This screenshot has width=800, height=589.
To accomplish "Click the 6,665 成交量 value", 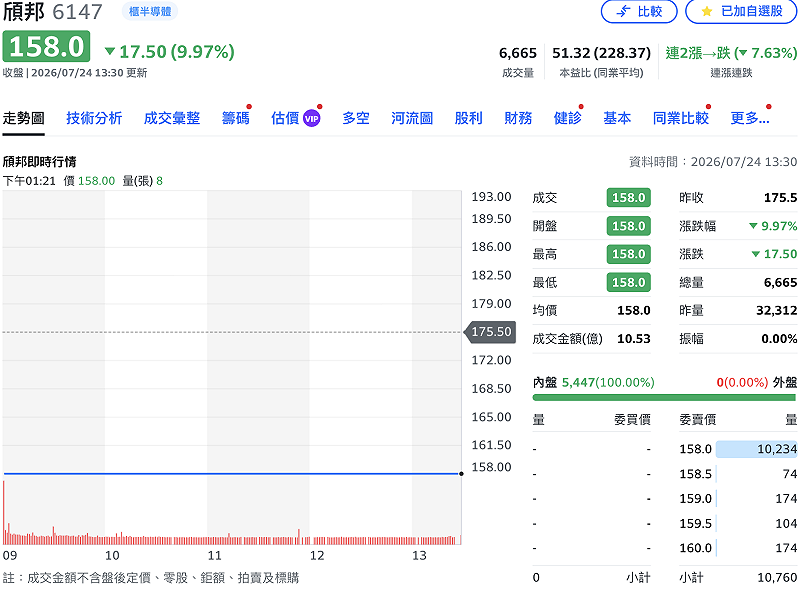I will 517,53.
